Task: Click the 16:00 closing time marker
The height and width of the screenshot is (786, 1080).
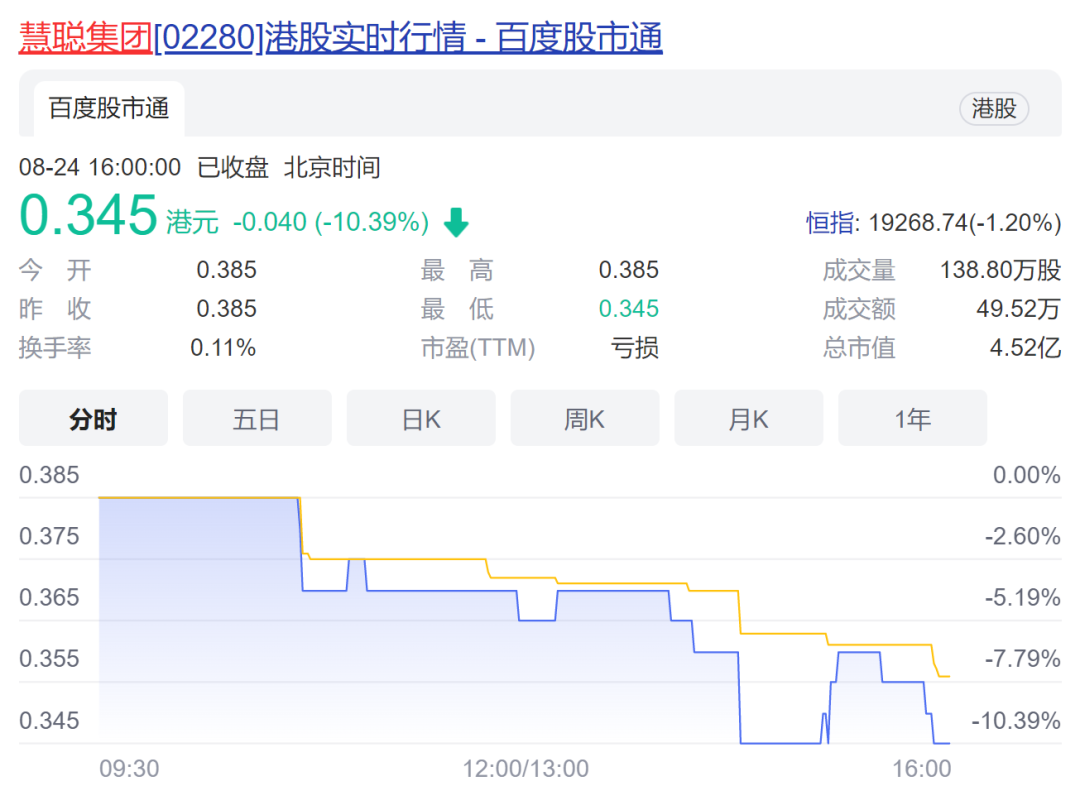Action: pyautogui.click(x=921, y=769)
